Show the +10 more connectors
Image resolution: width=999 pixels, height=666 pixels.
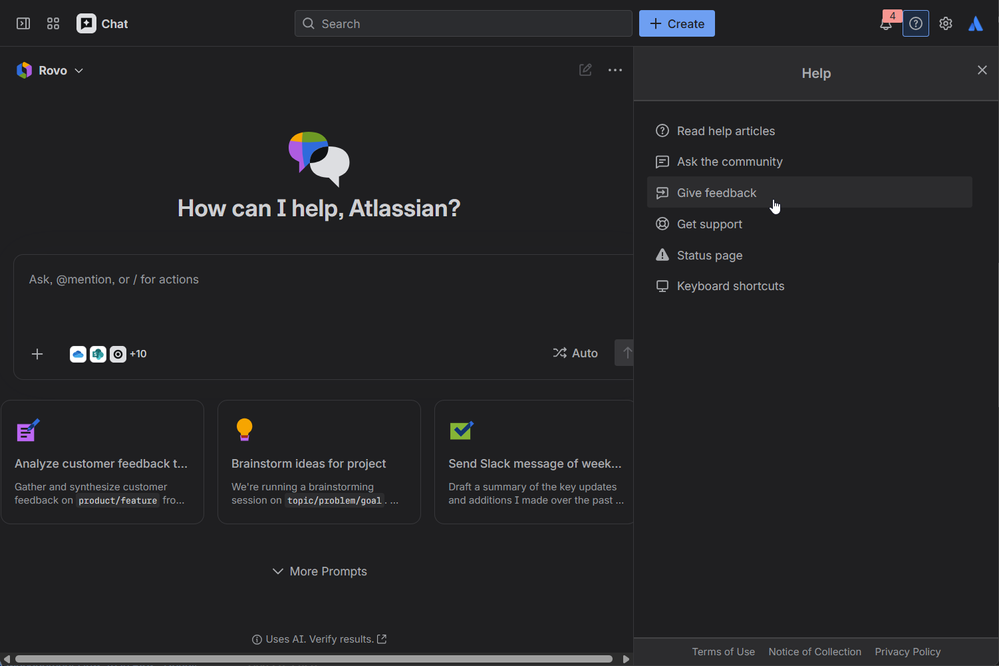point(138,354)
